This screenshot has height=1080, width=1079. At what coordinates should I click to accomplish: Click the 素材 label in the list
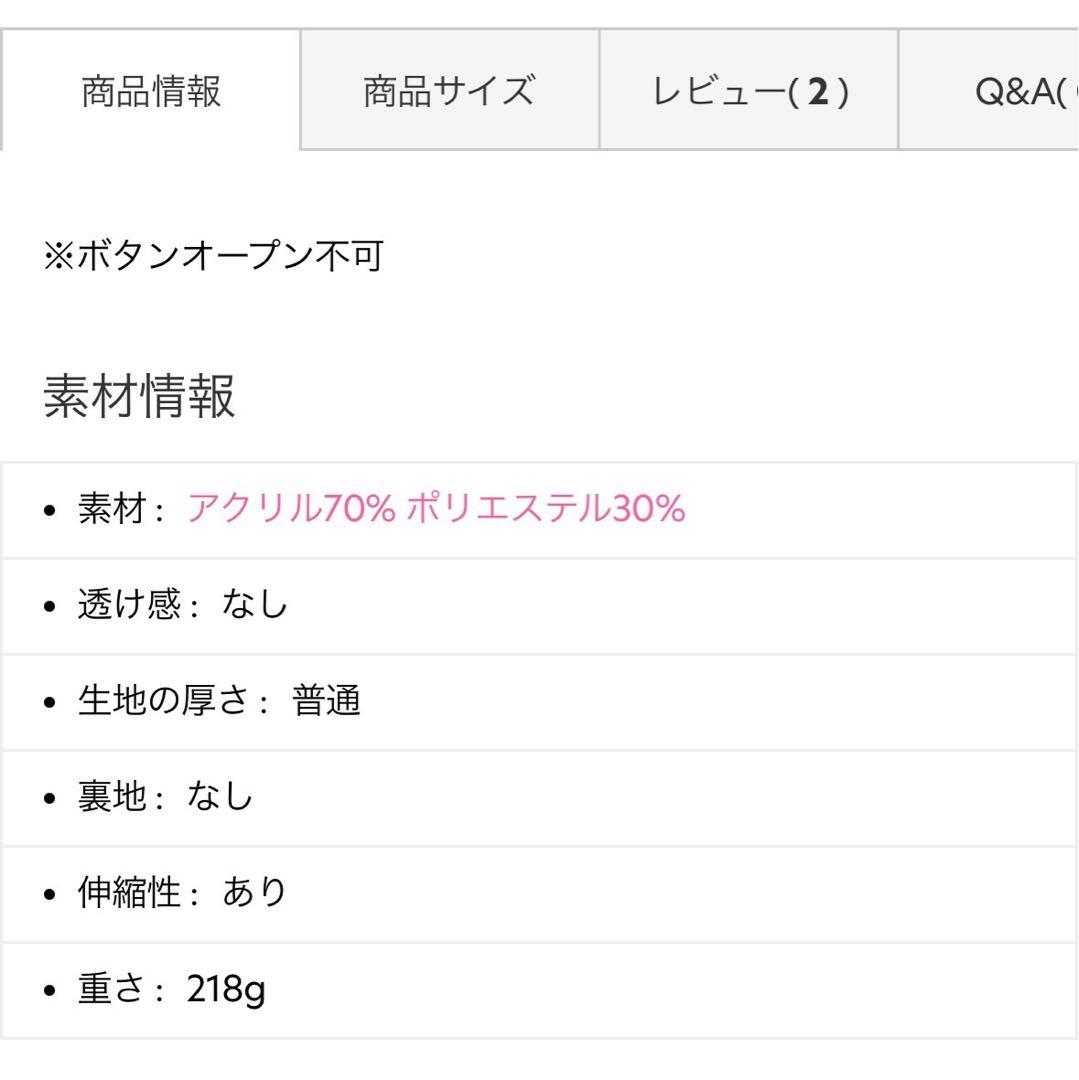point(112,510)
